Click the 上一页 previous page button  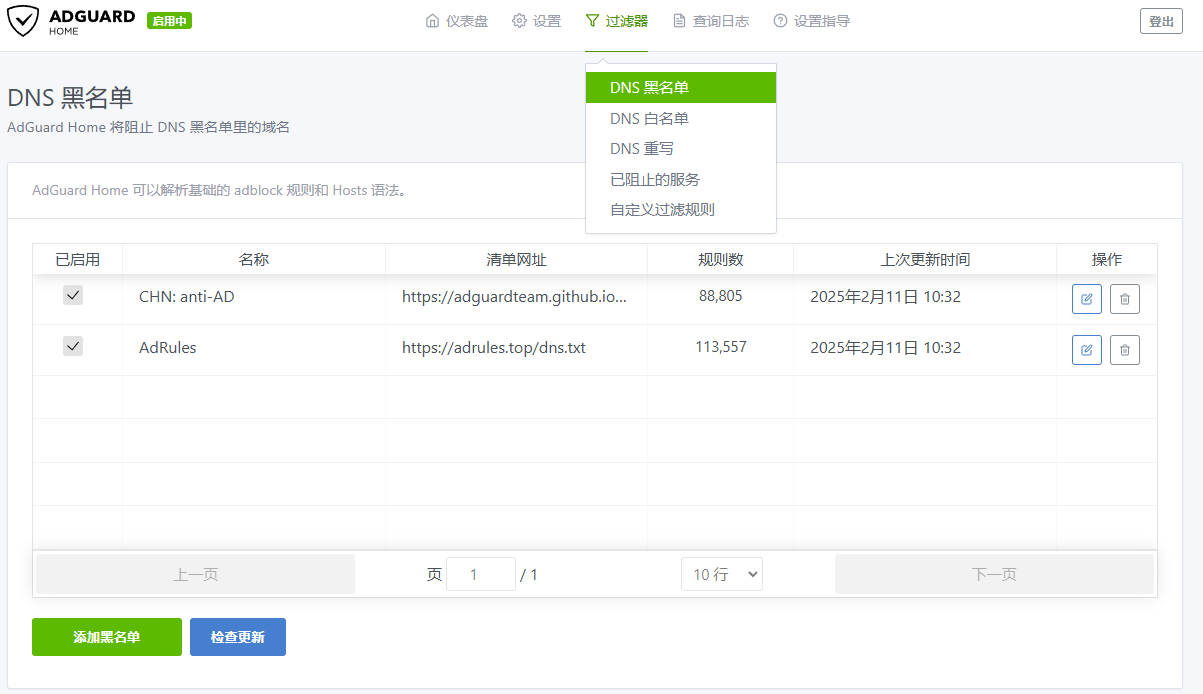coord(196,574)
